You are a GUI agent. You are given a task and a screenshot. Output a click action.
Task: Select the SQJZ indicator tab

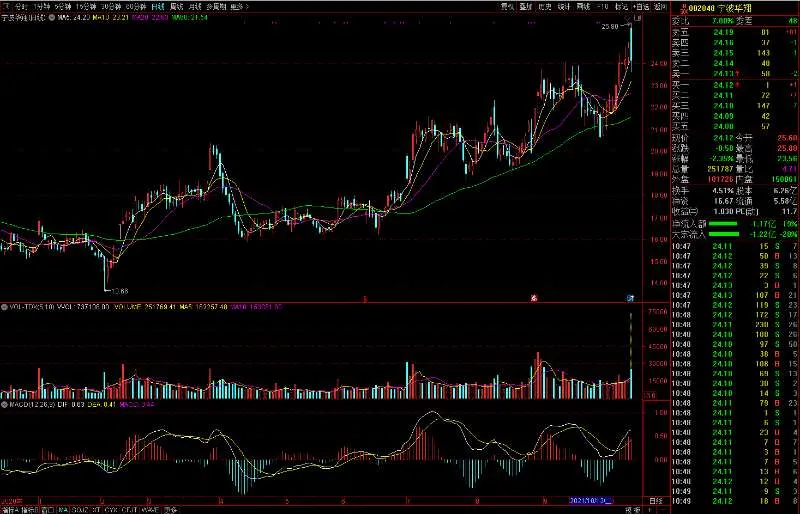pos(81,510)
